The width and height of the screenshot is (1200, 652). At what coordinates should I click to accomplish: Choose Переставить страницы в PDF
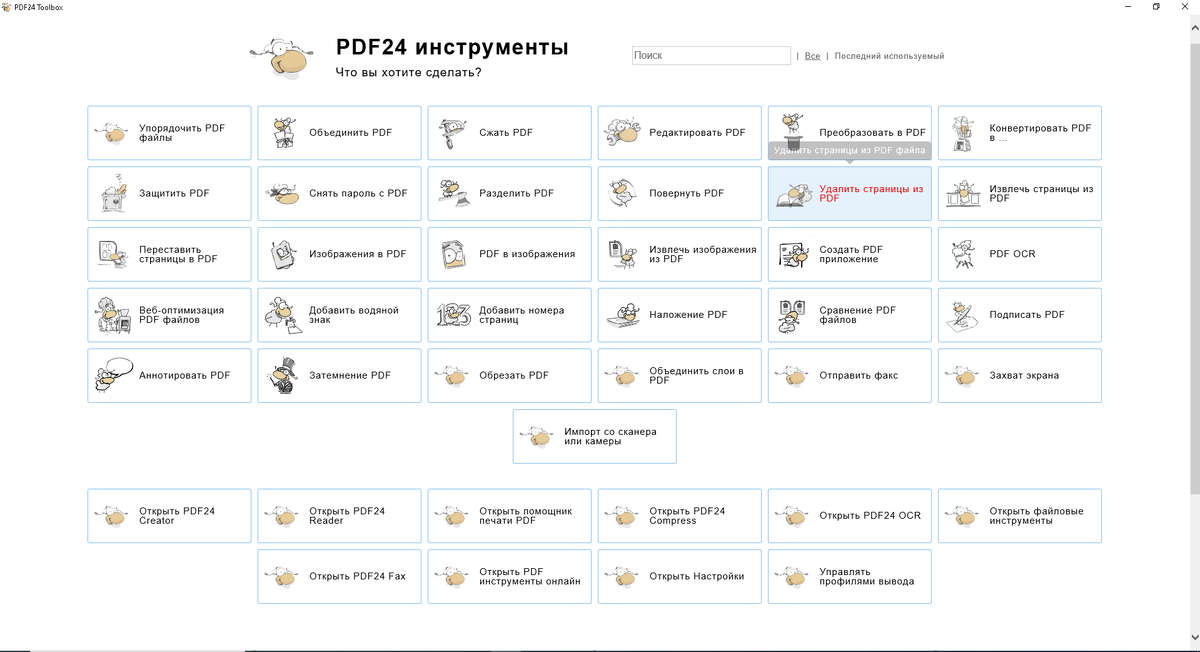tap(169, 254)
